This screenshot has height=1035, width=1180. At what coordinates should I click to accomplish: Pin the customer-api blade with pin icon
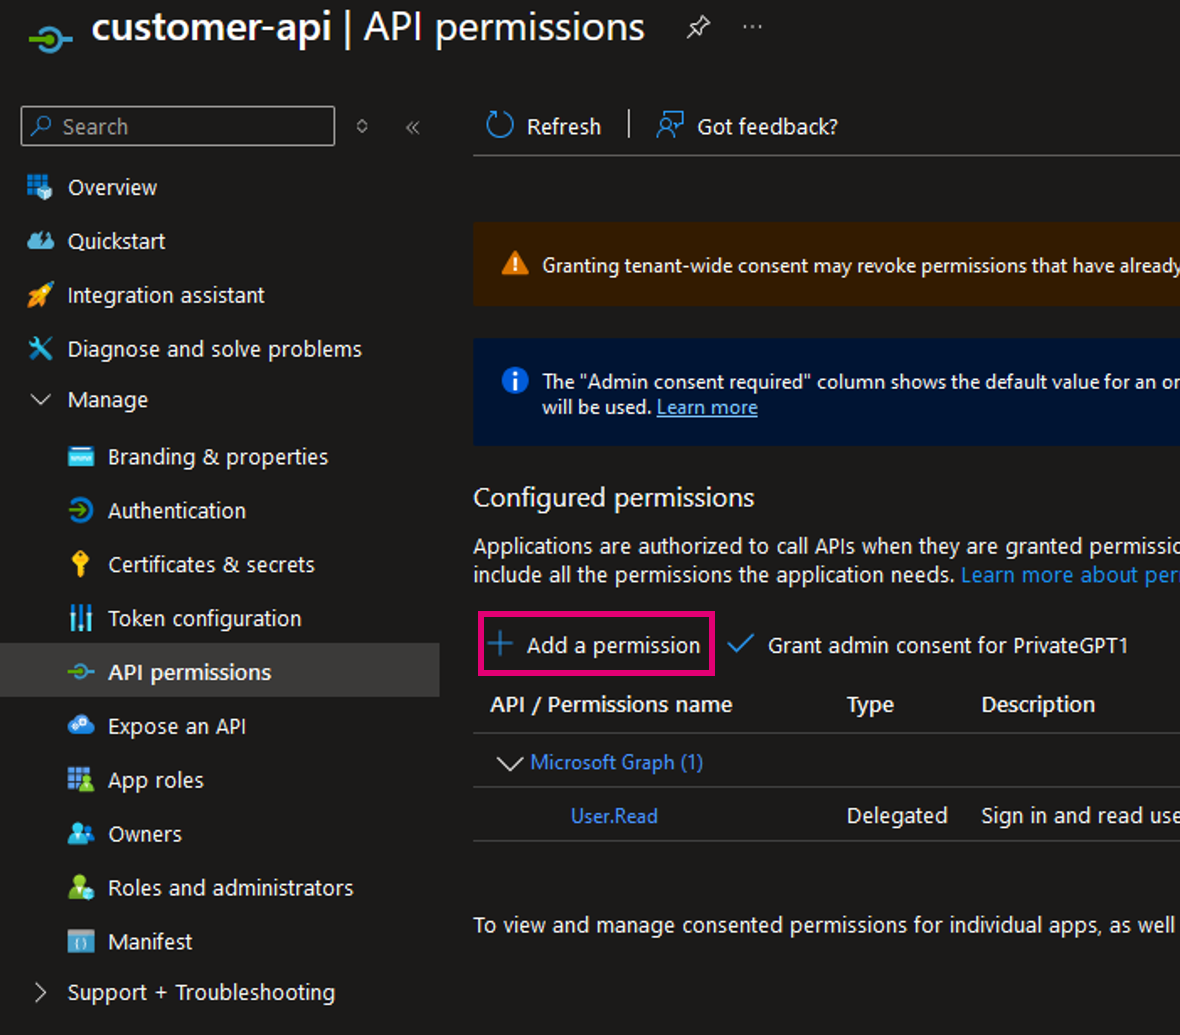pos(698,28)
